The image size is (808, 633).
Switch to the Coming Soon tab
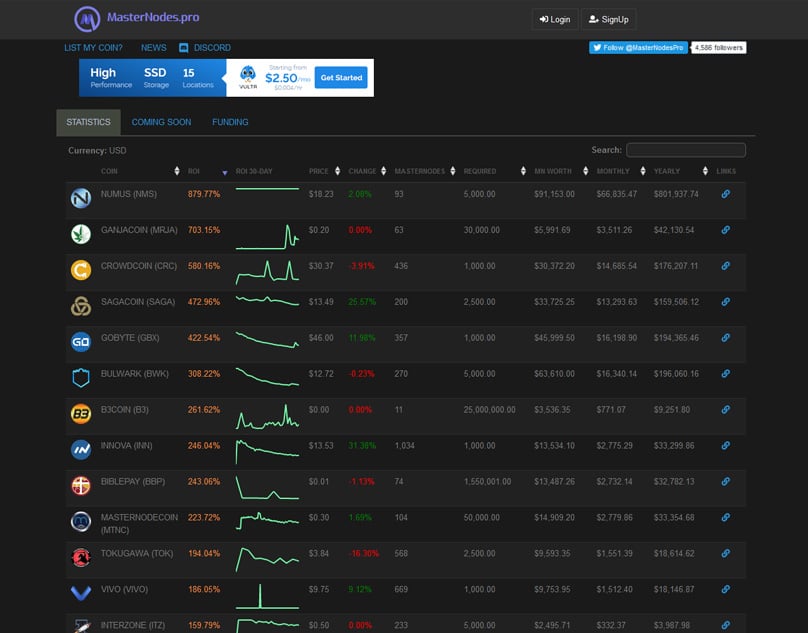(161, 122)
